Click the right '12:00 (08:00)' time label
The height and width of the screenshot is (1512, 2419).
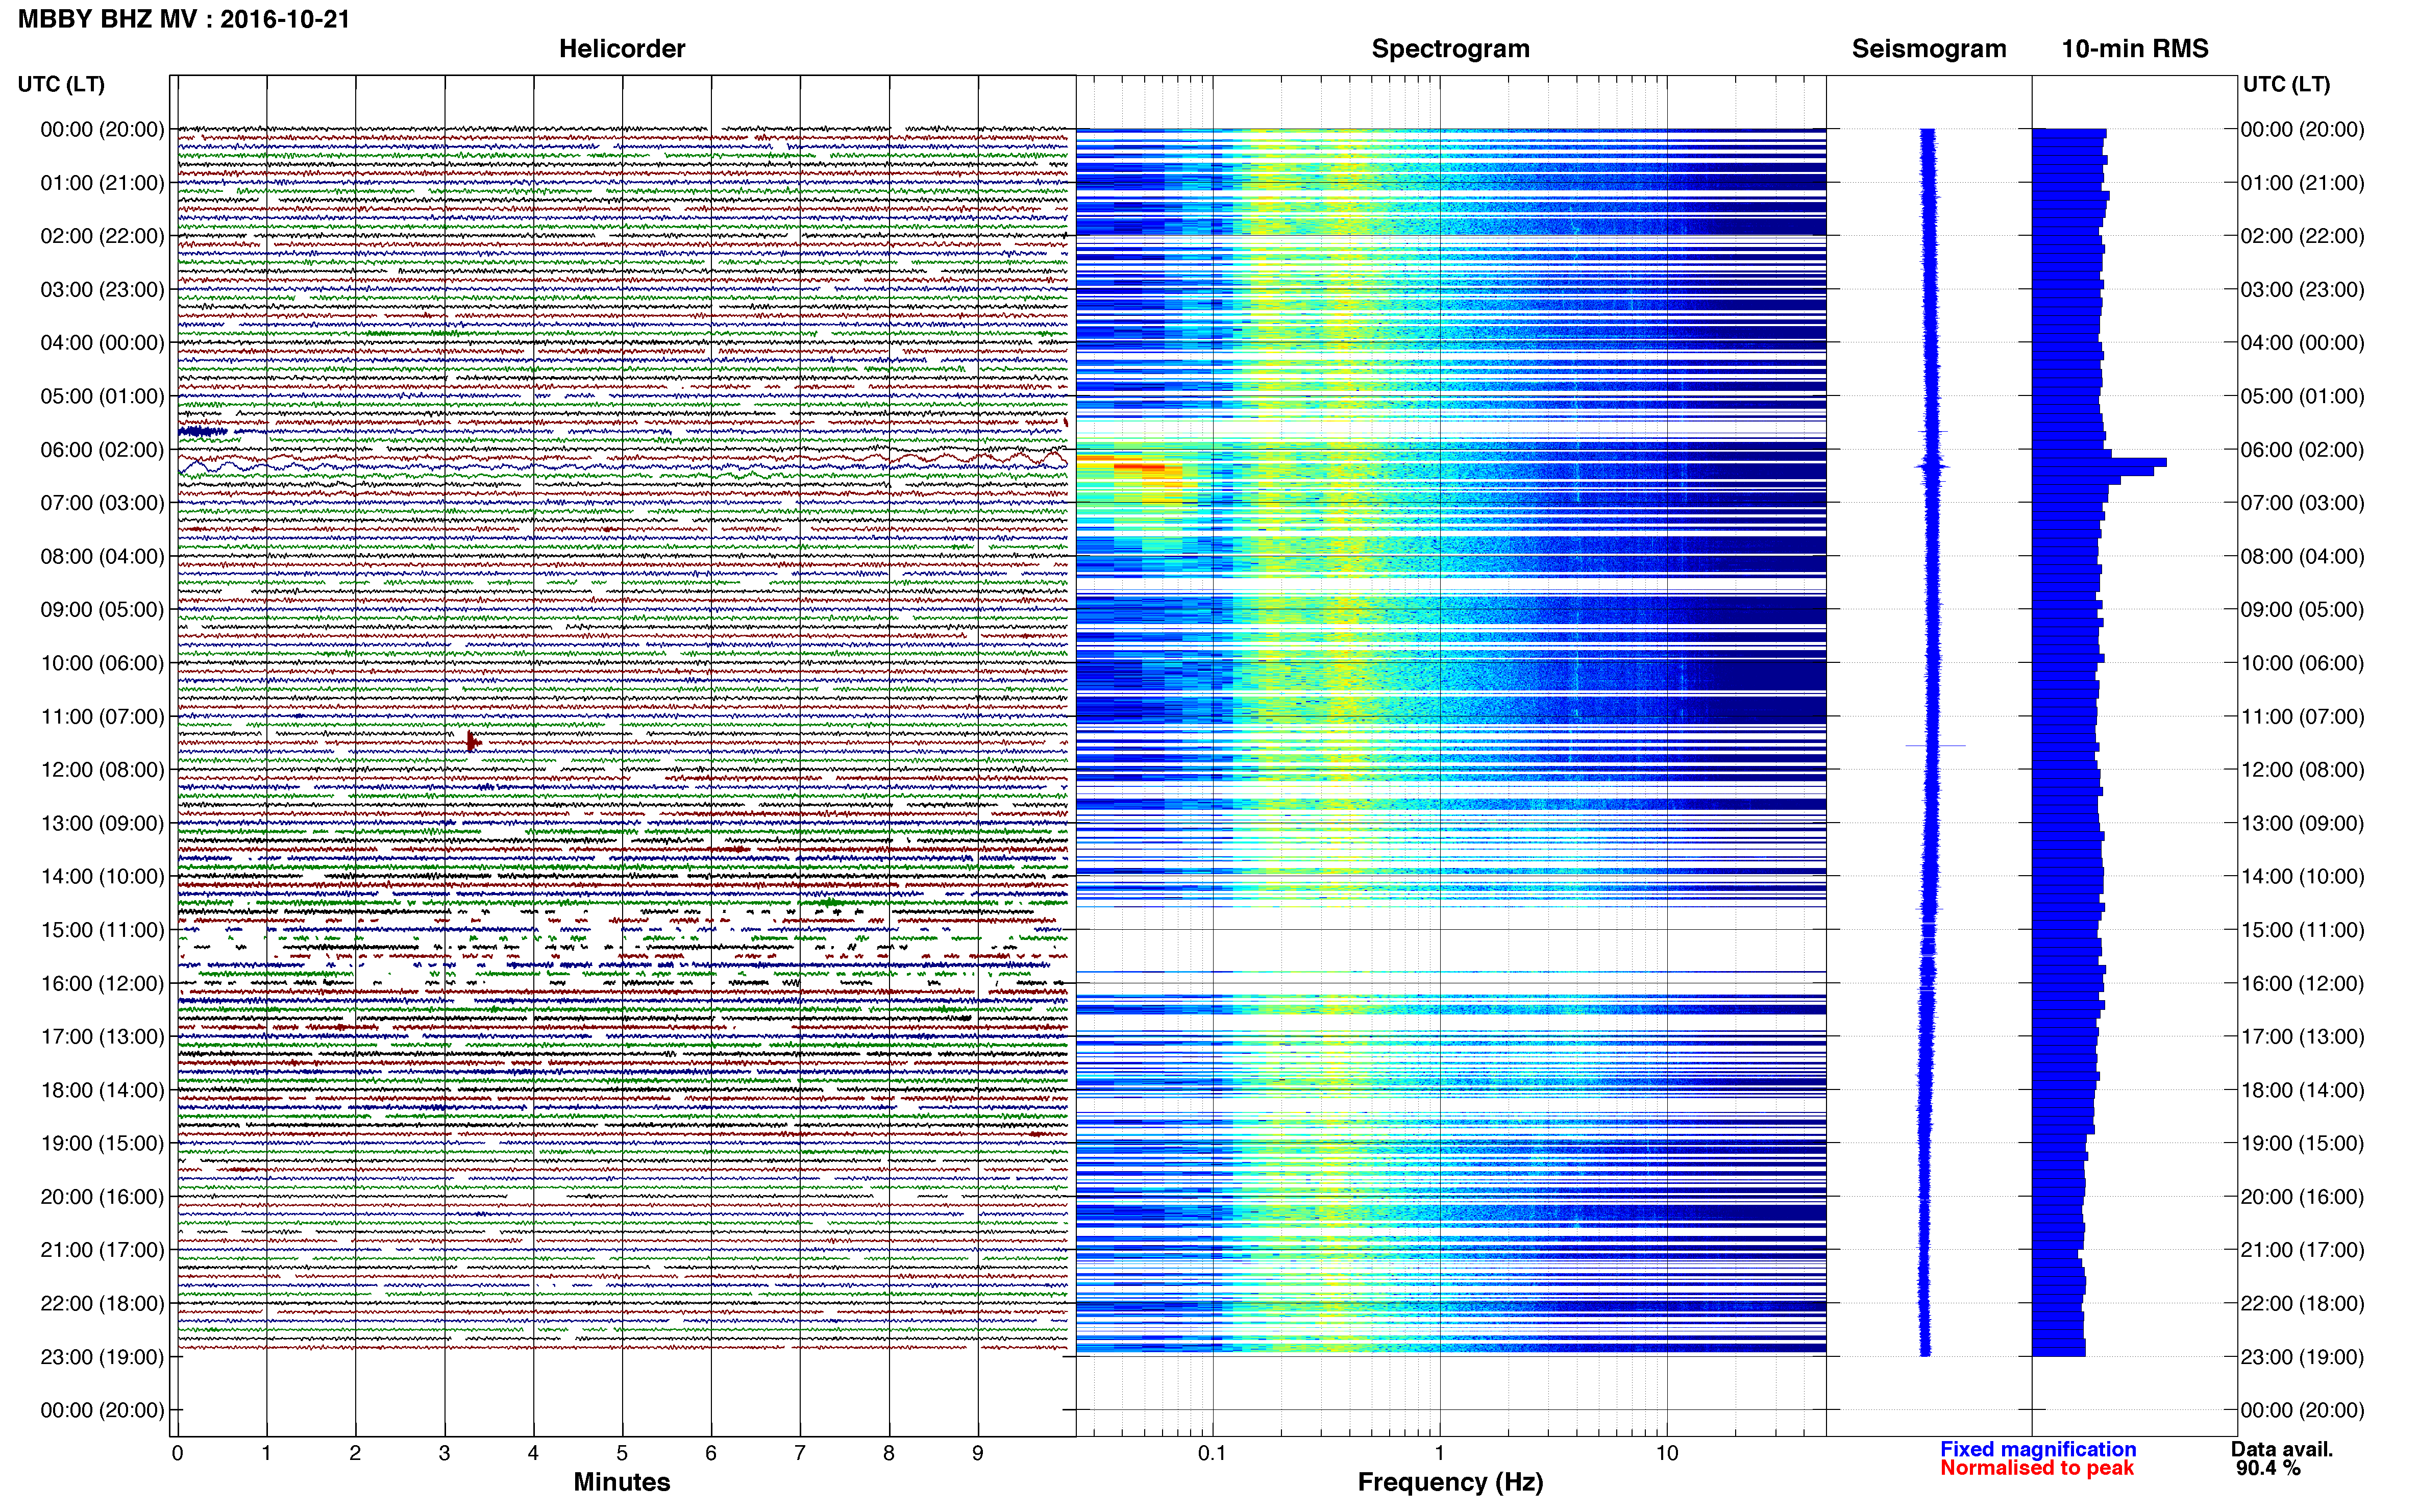coord(2302,770)
